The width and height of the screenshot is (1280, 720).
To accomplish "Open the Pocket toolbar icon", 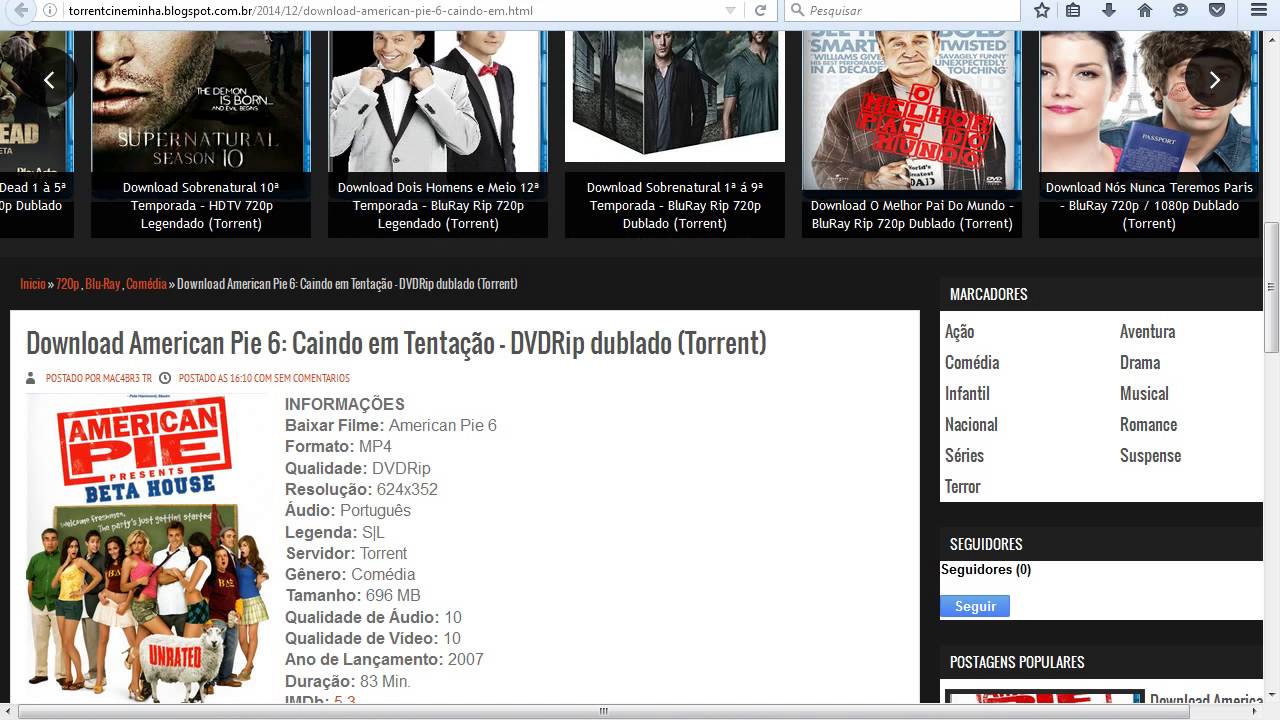I will pyautogui.click(x=1217, y=10).
